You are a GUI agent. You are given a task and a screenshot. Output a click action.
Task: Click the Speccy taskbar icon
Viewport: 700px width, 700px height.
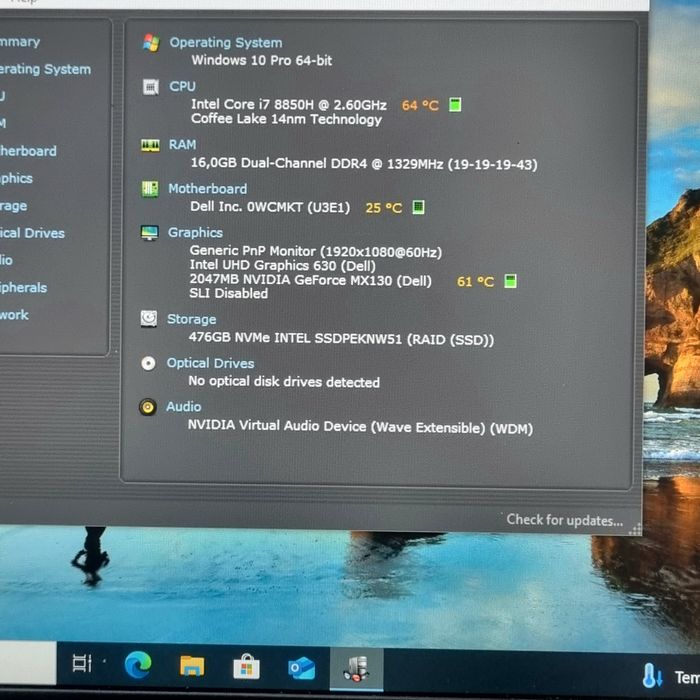click(356, 669)
